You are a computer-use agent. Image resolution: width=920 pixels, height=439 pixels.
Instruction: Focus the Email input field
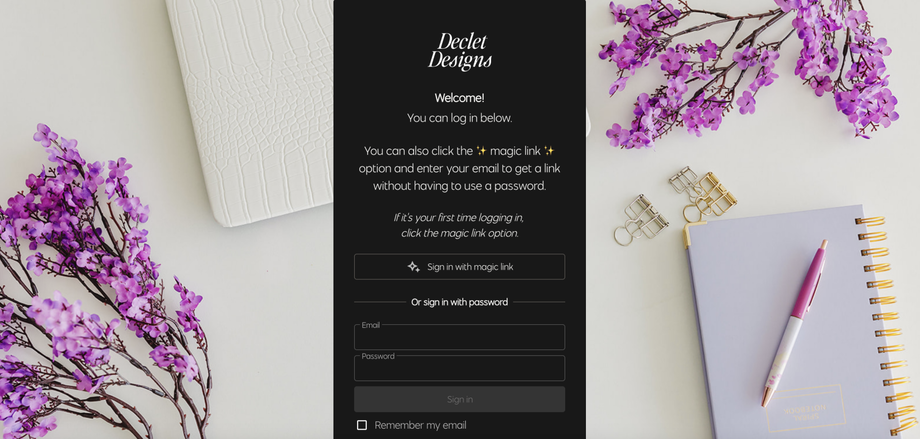[x=459, y=337]
